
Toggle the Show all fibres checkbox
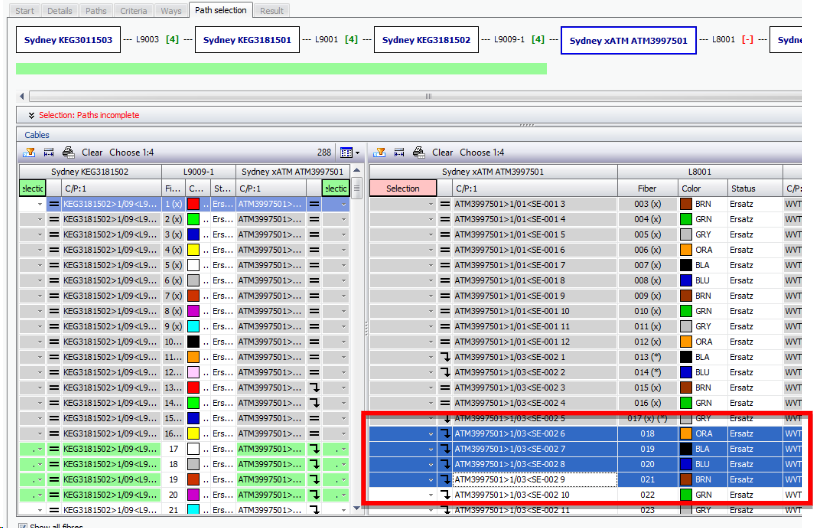coord(22,525)
